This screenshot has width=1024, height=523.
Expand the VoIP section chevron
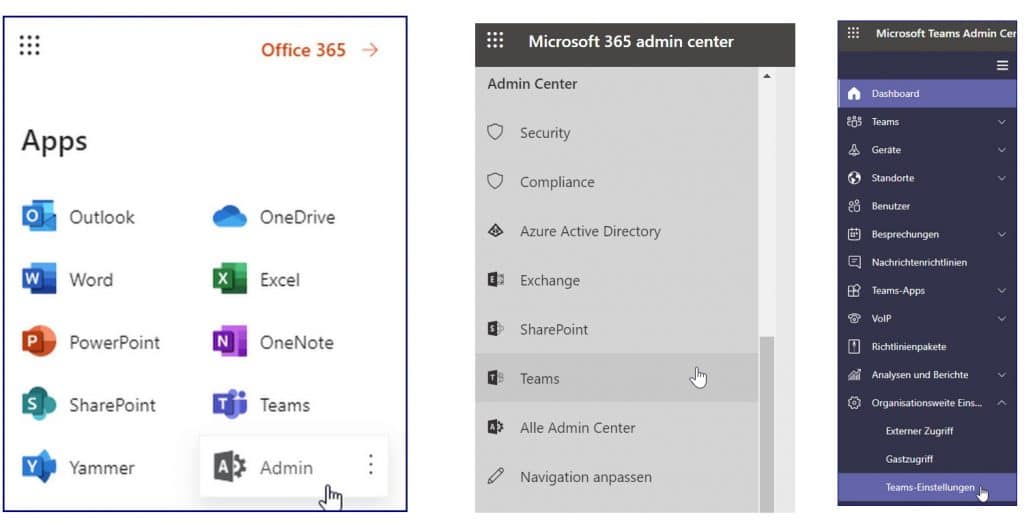(x=1001, y=319)
